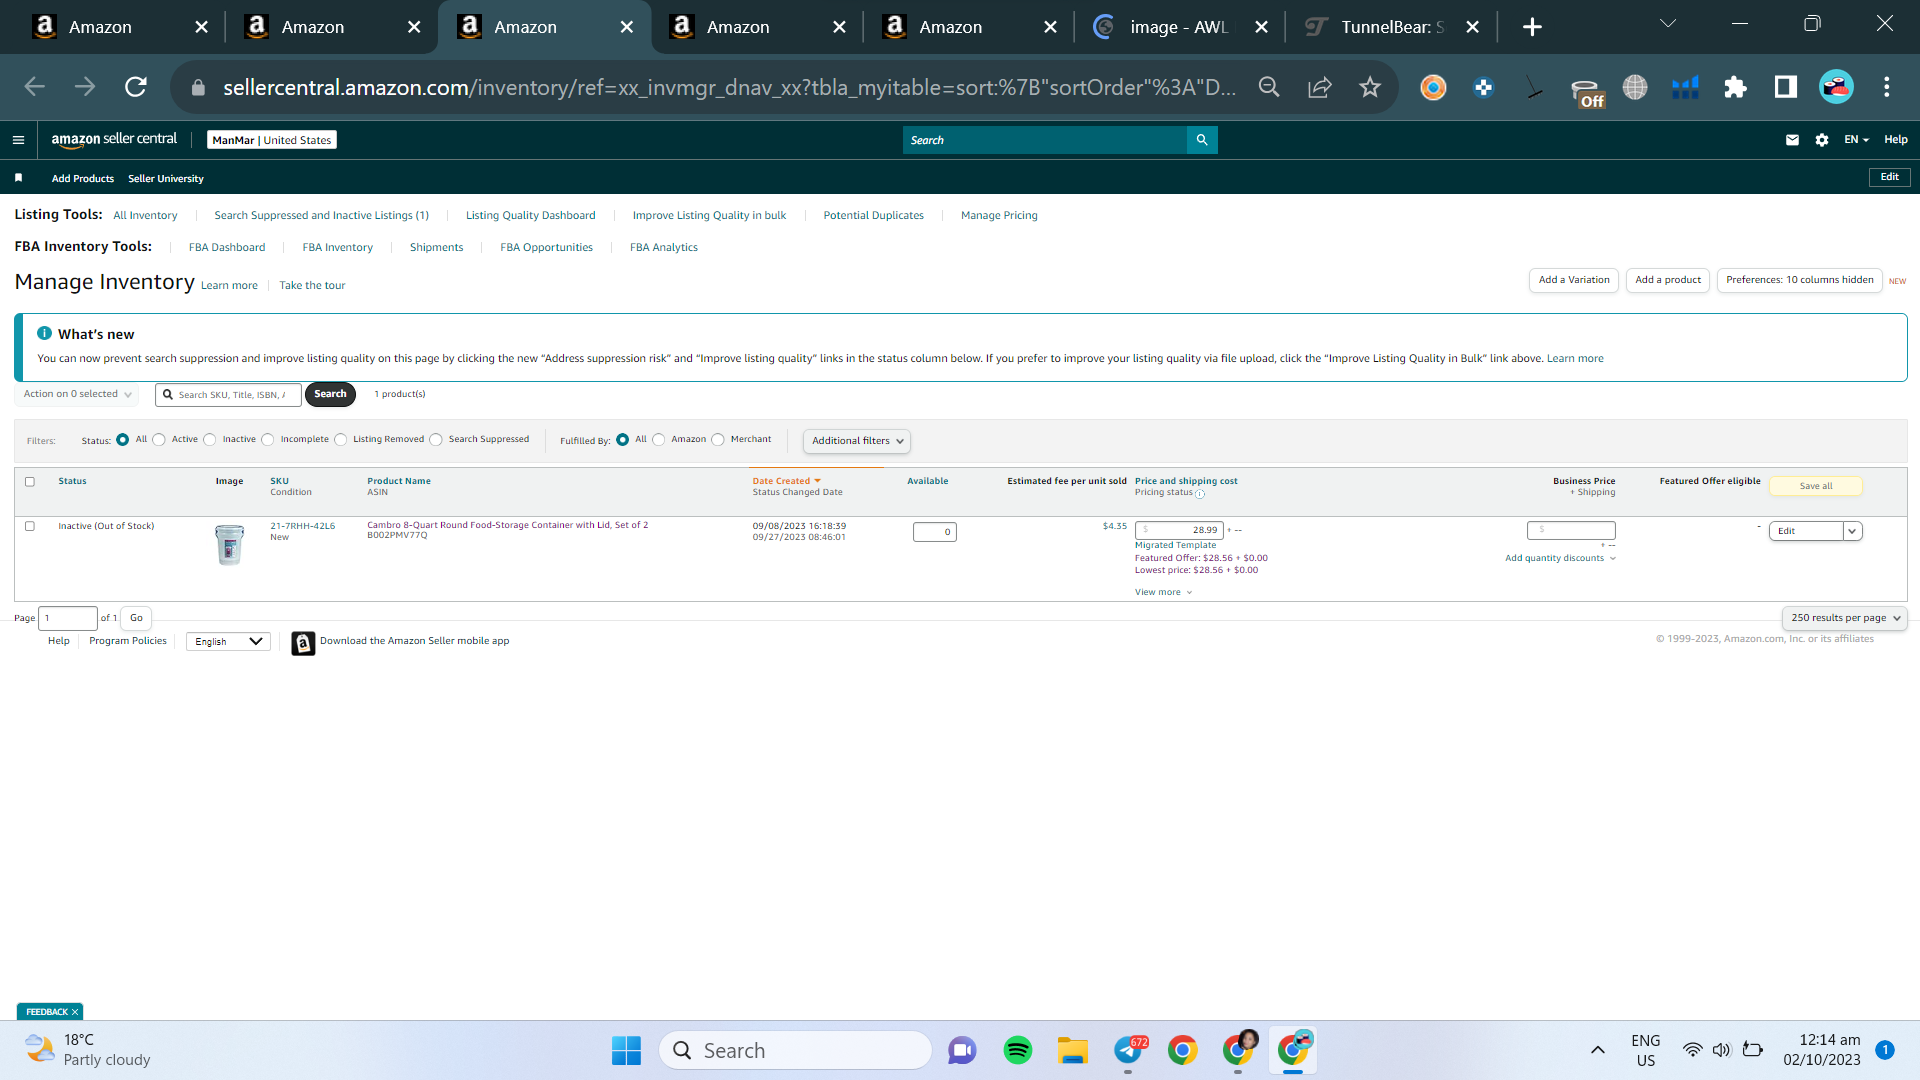Select the Inactive status filter
Viewport: 1920px width, 1080px height.
coord(210,440)
